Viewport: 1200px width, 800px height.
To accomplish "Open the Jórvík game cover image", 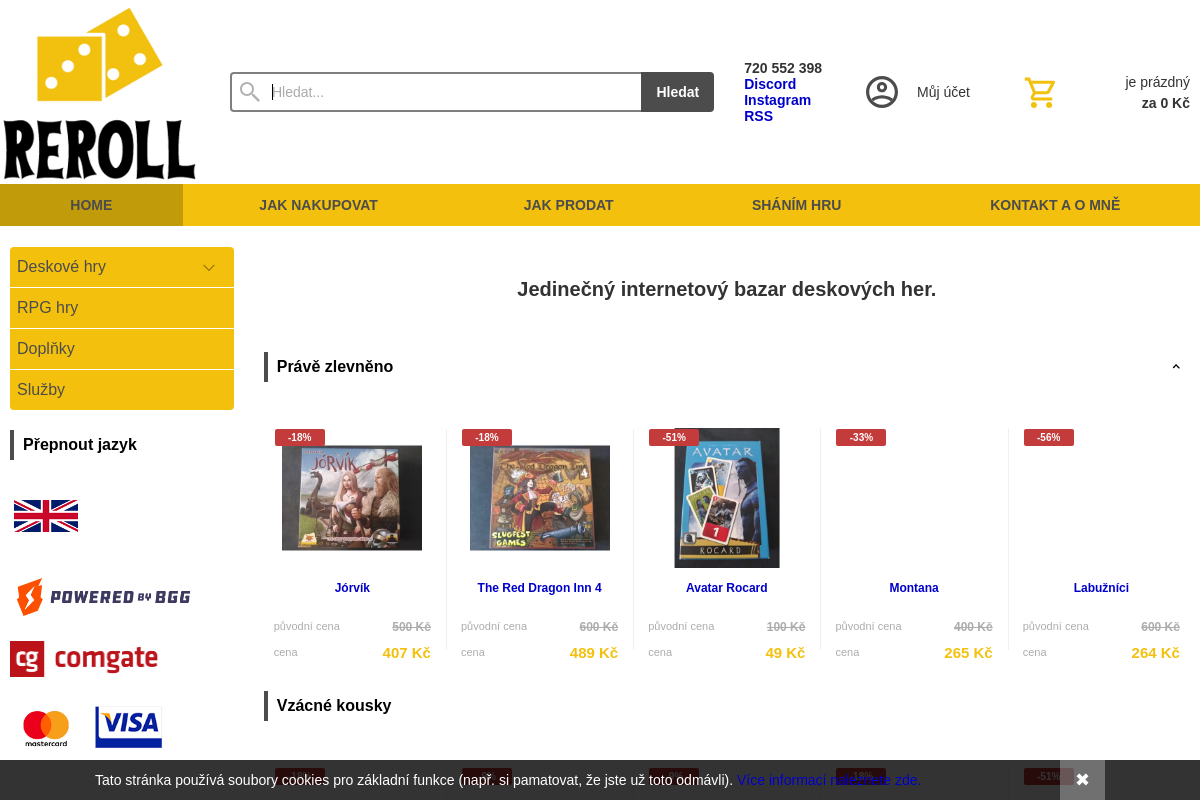I will coord(352,498).
